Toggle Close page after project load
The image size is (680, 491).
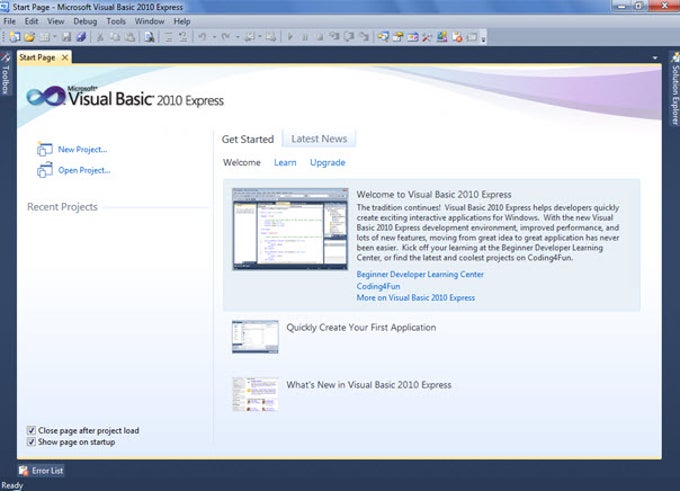point(31,430)
